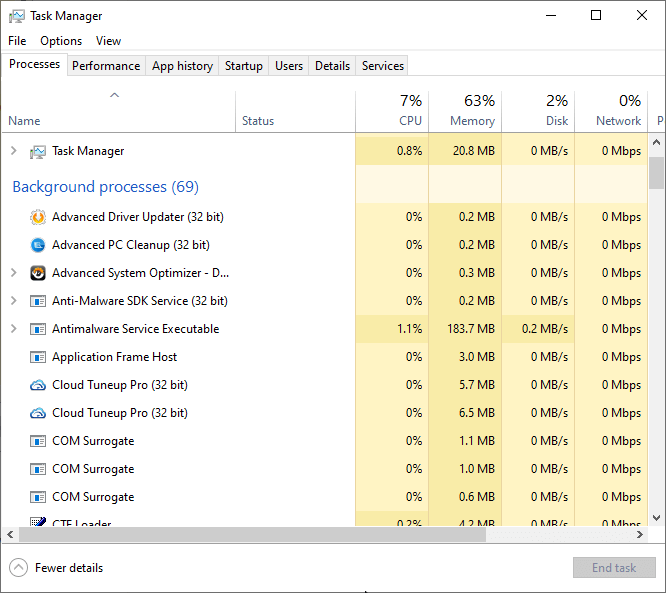Open the File menu
The height and width of the screenshot is (593, 666).
17,41
